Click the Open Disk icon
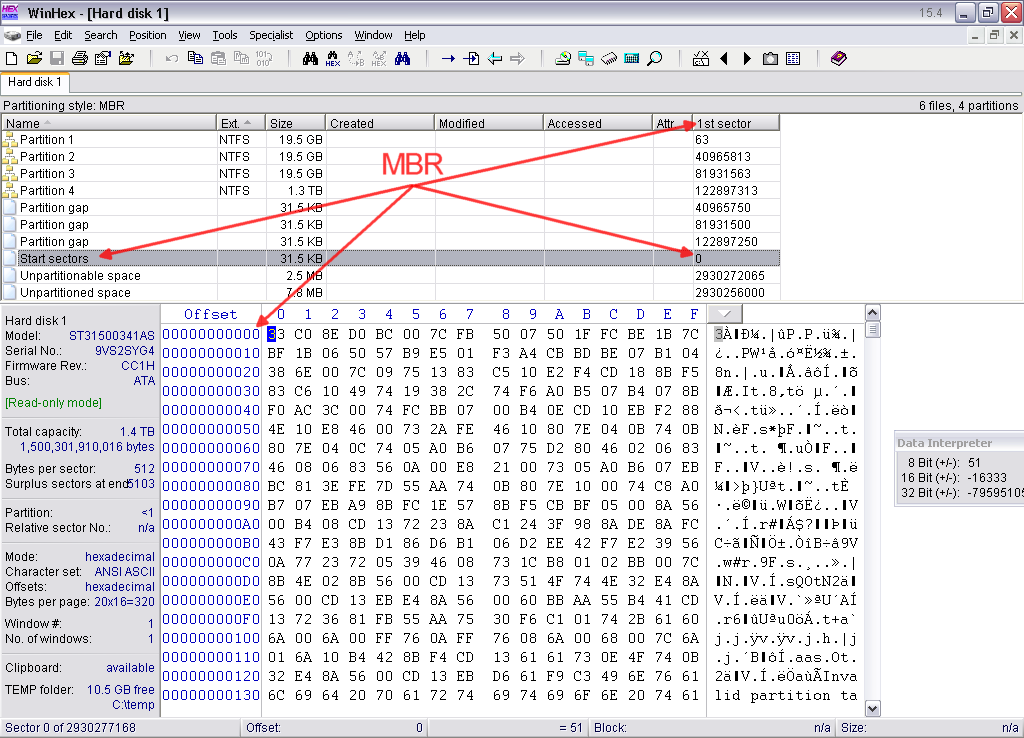The width and height of the screenshot is (1024, 738). tap(563, 59)
